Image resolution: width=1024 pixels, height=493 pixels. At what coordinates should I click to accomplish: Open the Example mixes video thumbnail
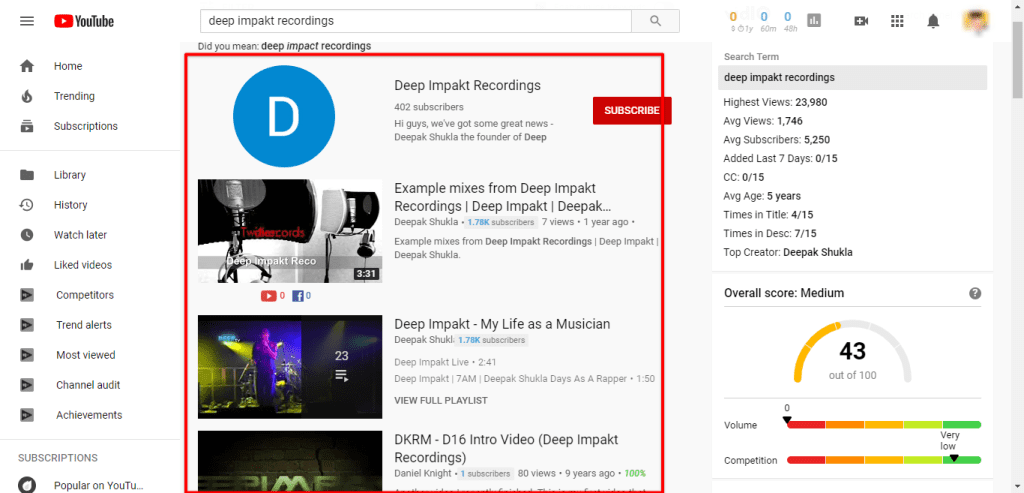pyautogui.click(x=290, y=231)
